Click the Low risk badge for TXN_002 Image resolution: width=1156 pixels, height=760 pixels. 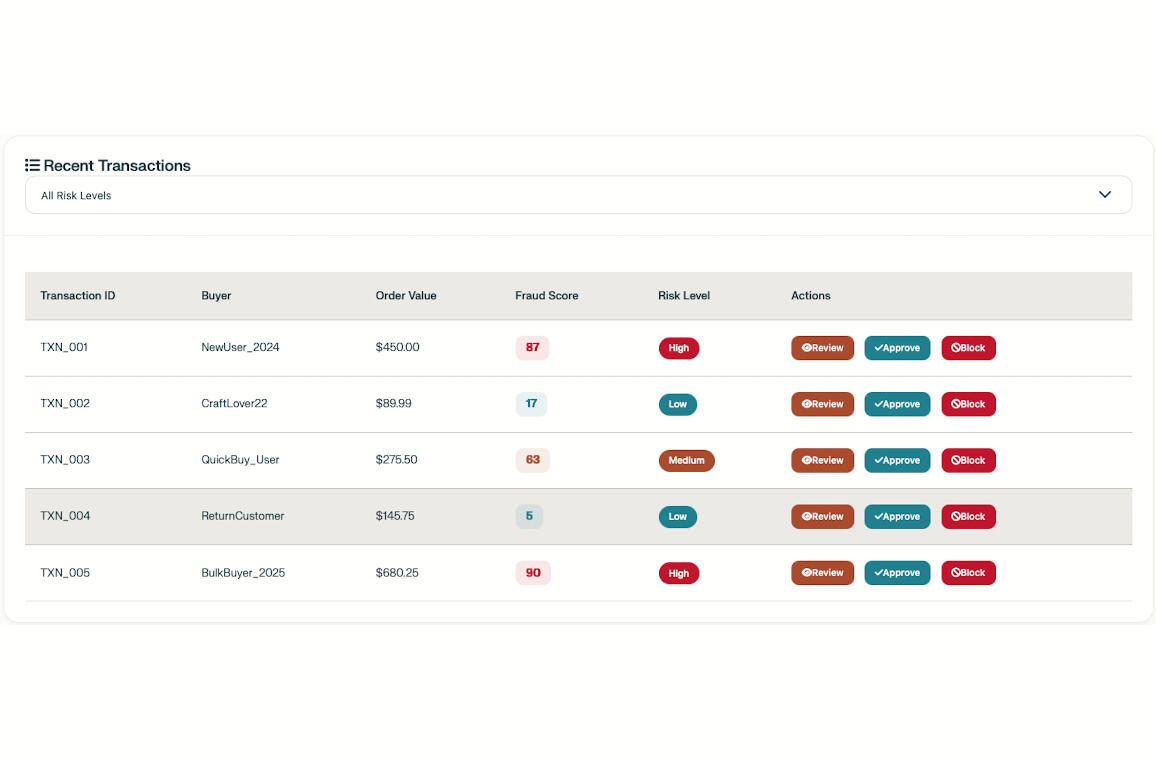[678, 404]
